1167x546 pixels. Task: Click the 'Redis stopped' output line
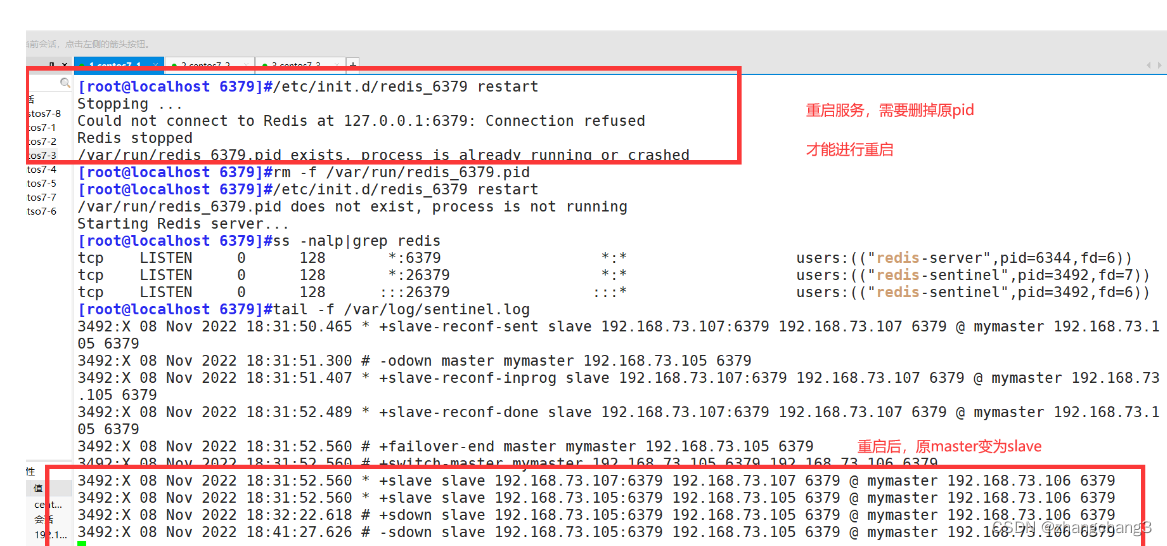pos(135,138)
